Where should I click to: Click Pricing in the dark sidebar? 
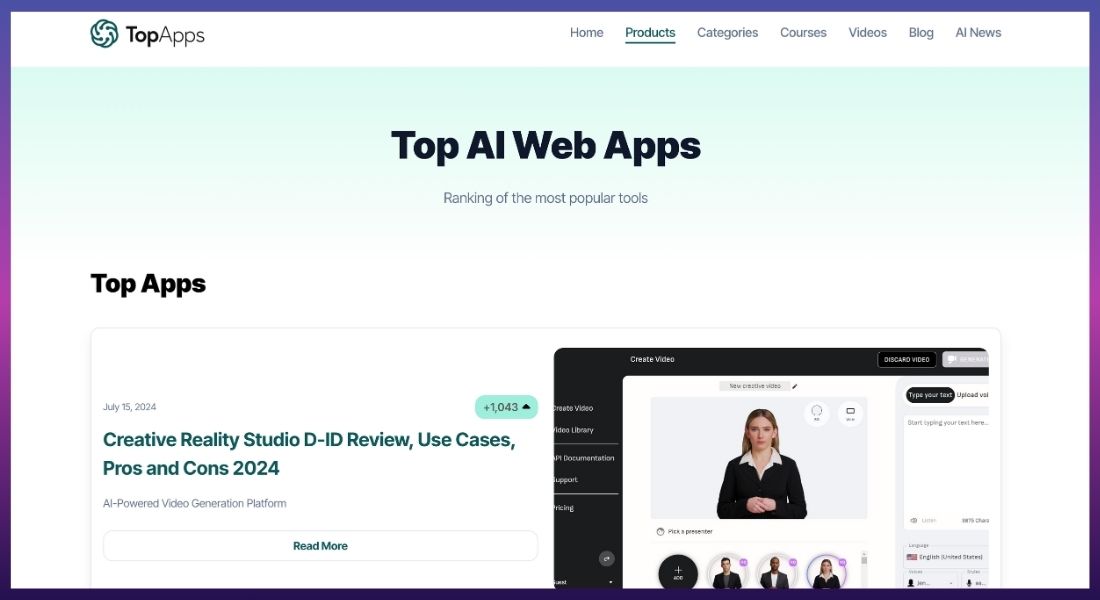click(564, 508)
